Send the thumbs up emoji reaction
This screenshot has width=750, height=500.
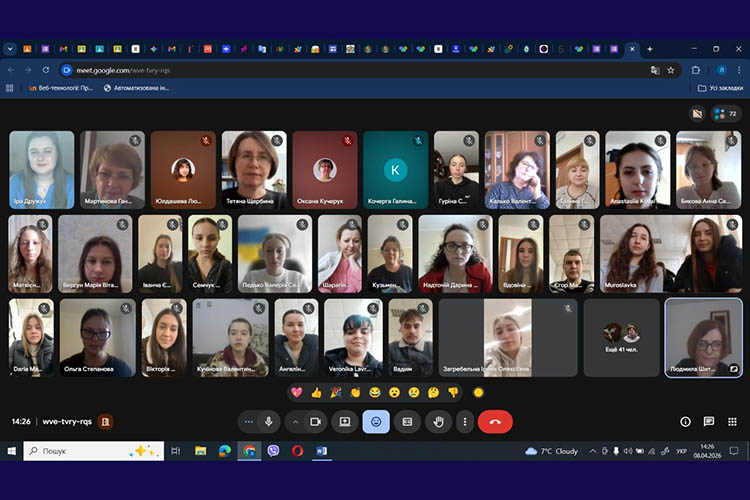(x=316, y=392)
